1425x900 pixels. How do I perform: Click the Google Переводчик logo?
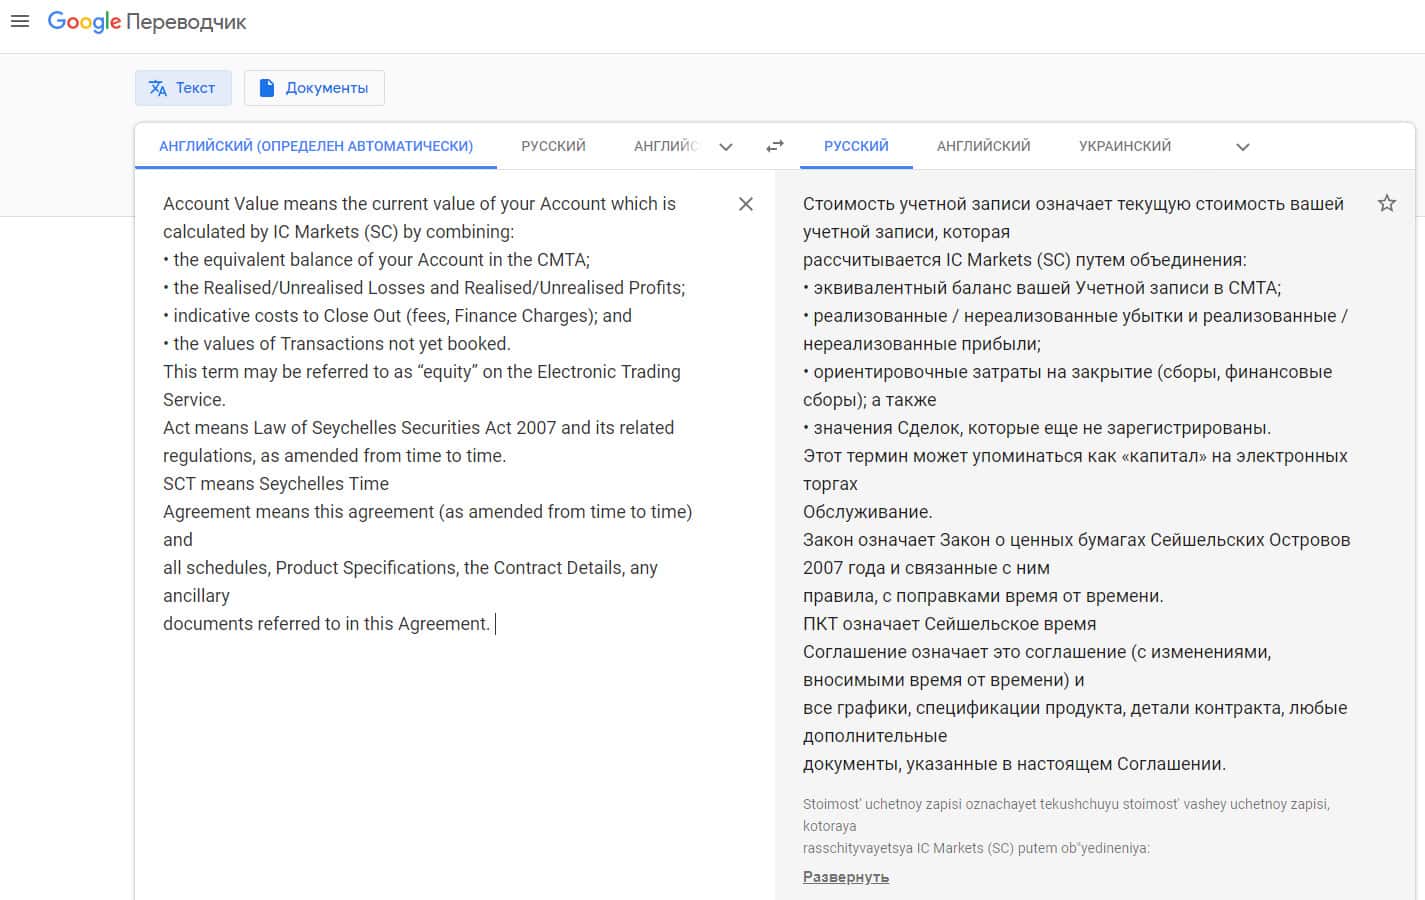(x=147, y=22)
